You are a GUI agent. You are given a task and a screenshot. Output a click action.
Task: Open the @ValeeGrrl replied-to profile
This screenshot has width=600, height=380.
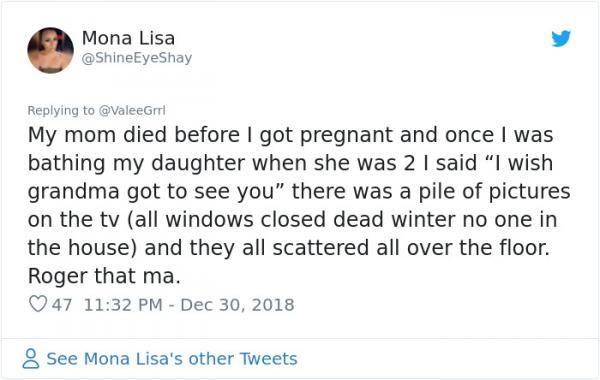point(132,110)
